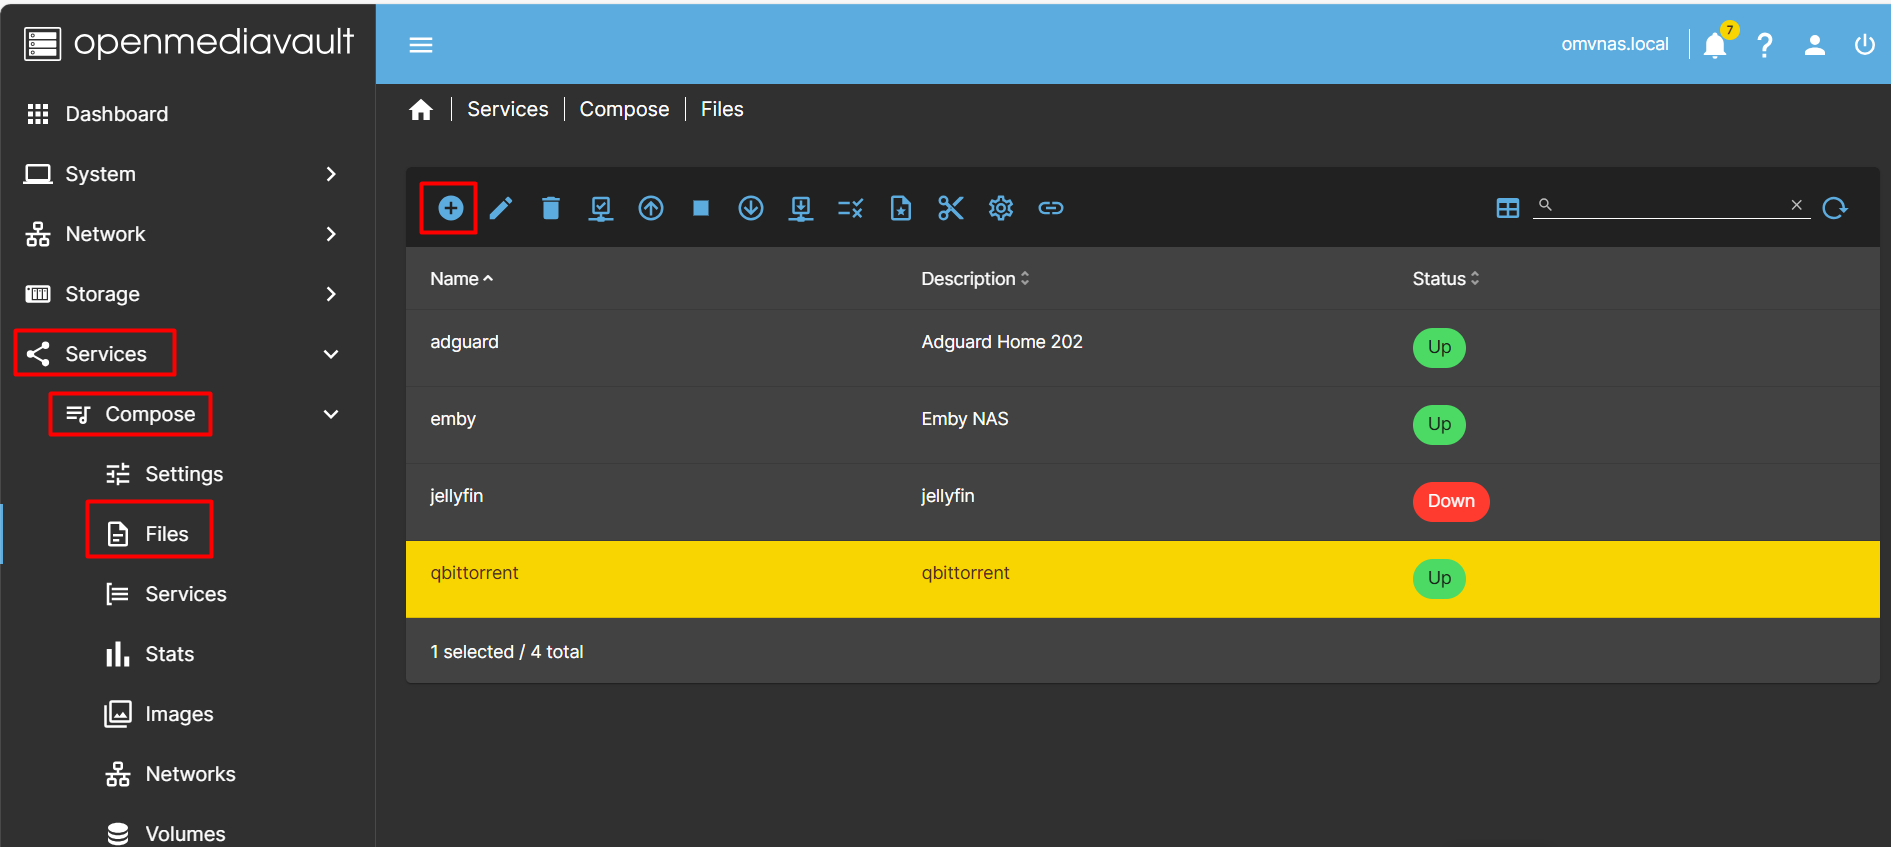This screenshot has height=847, width=1891.
Task: Click the Files breadcrumb link
Action: point(722,109)
